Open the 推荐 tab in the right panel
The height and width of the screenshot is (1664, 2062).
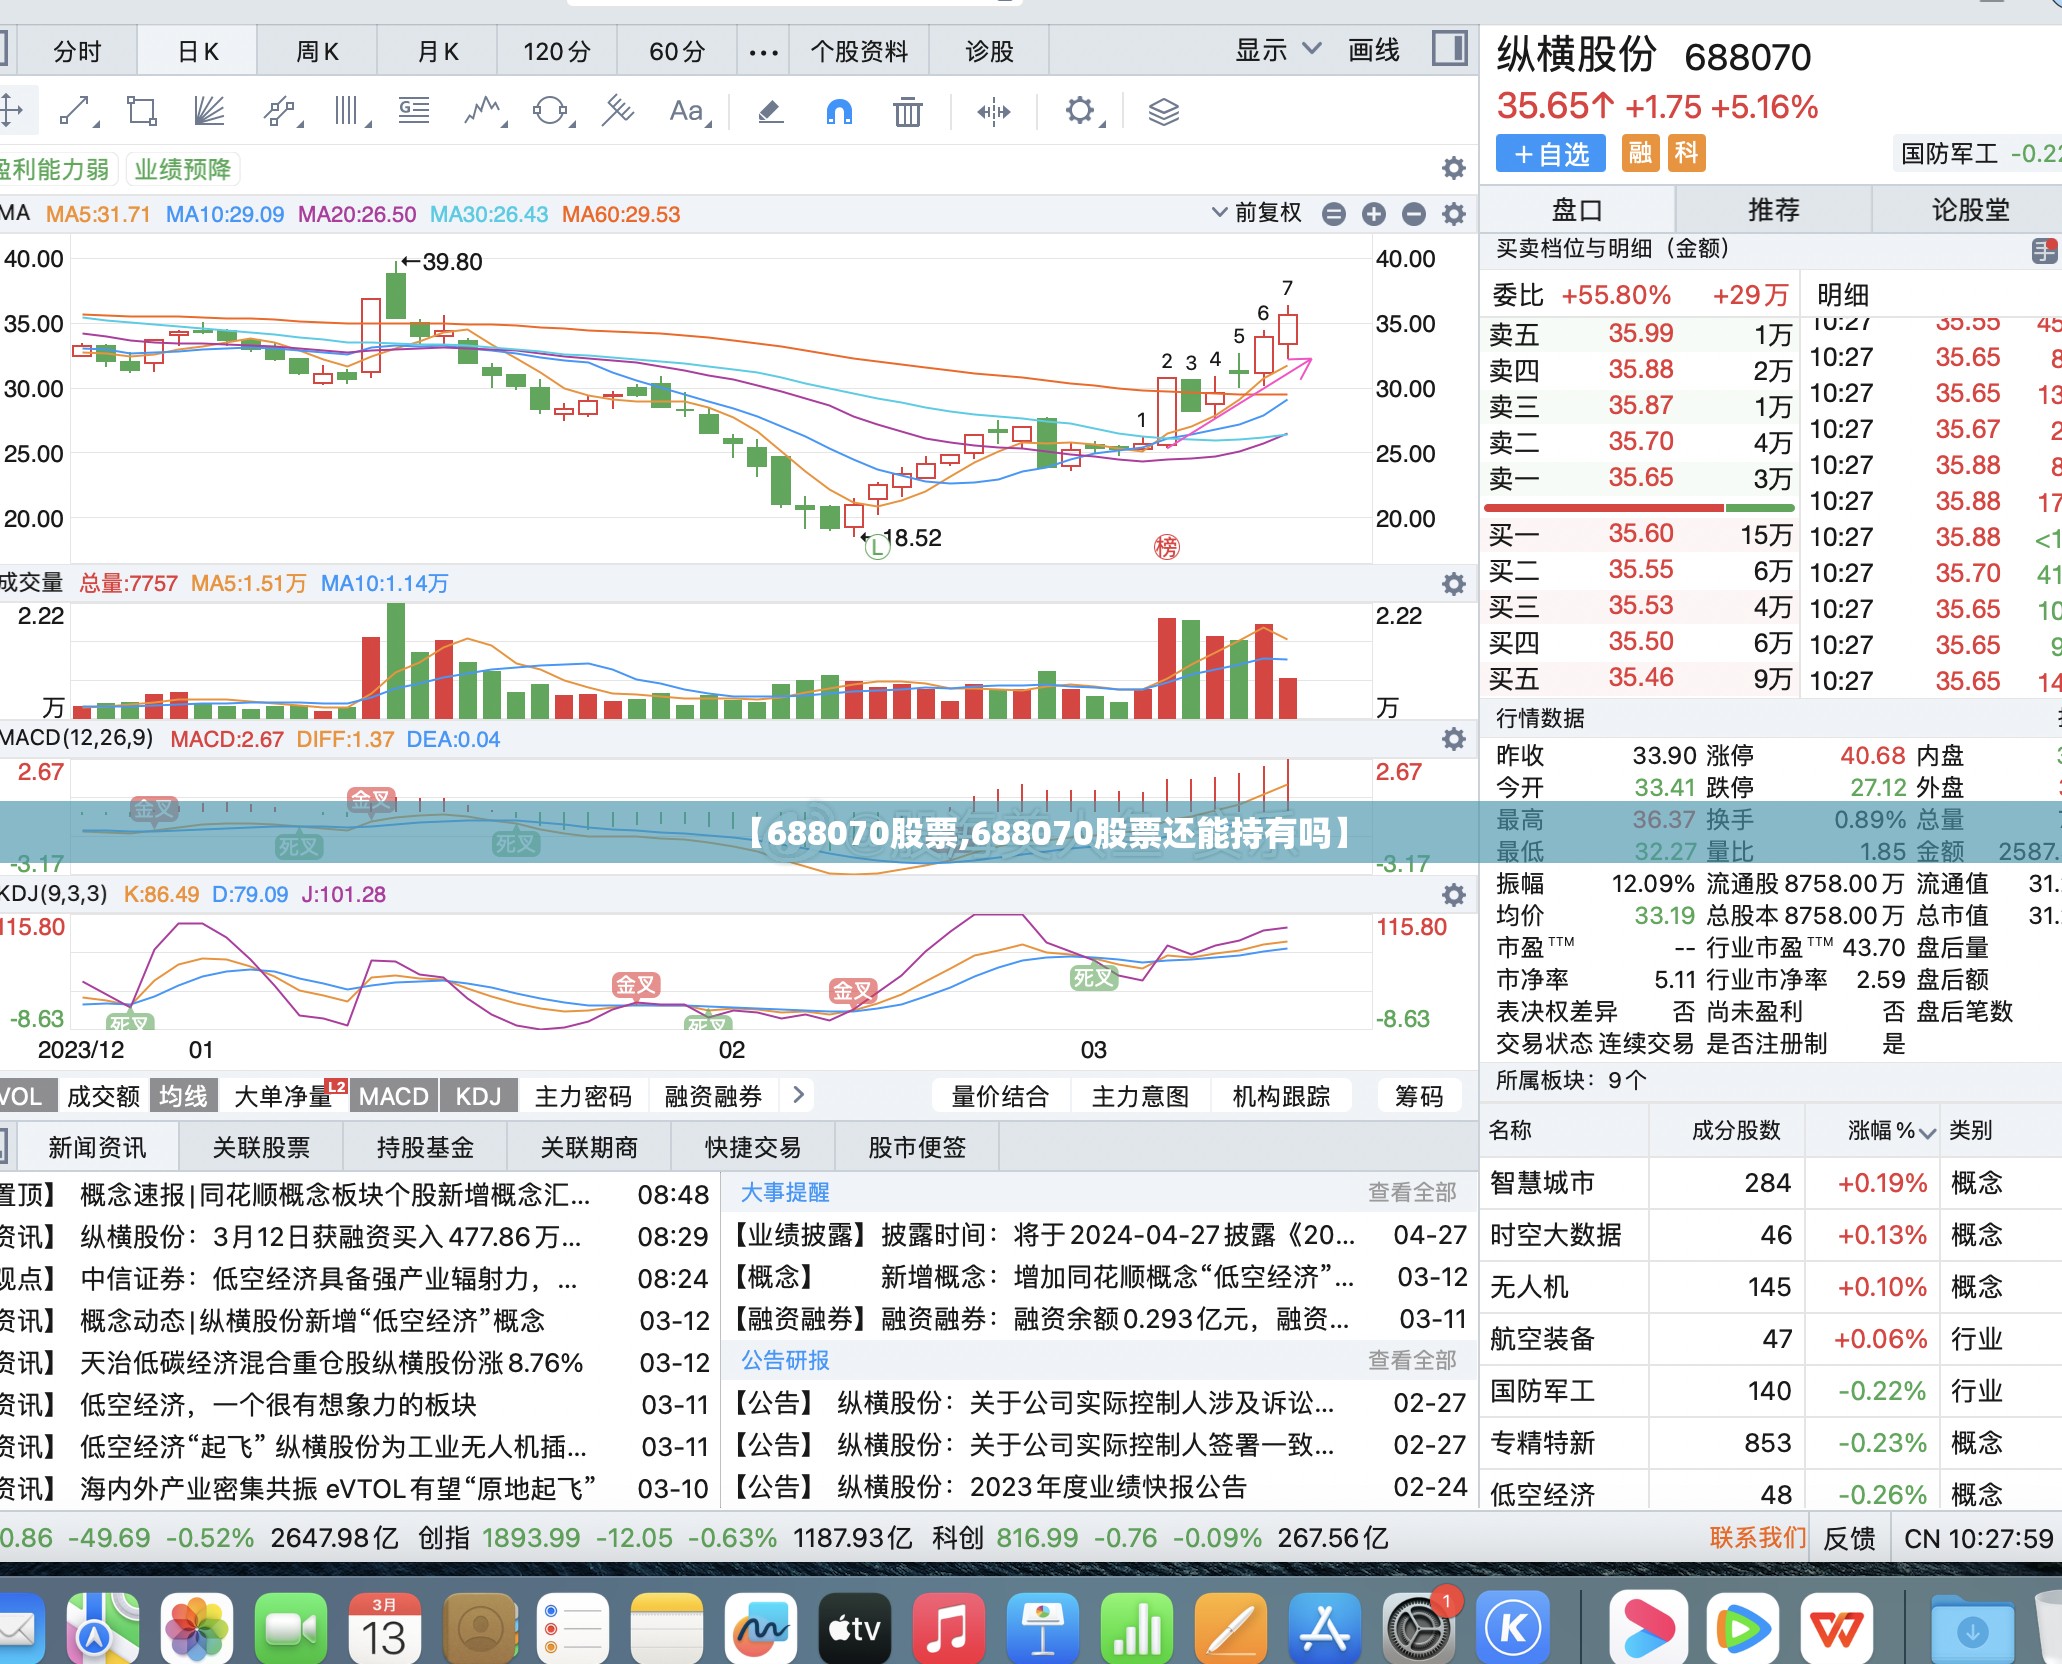[1773, 210]
